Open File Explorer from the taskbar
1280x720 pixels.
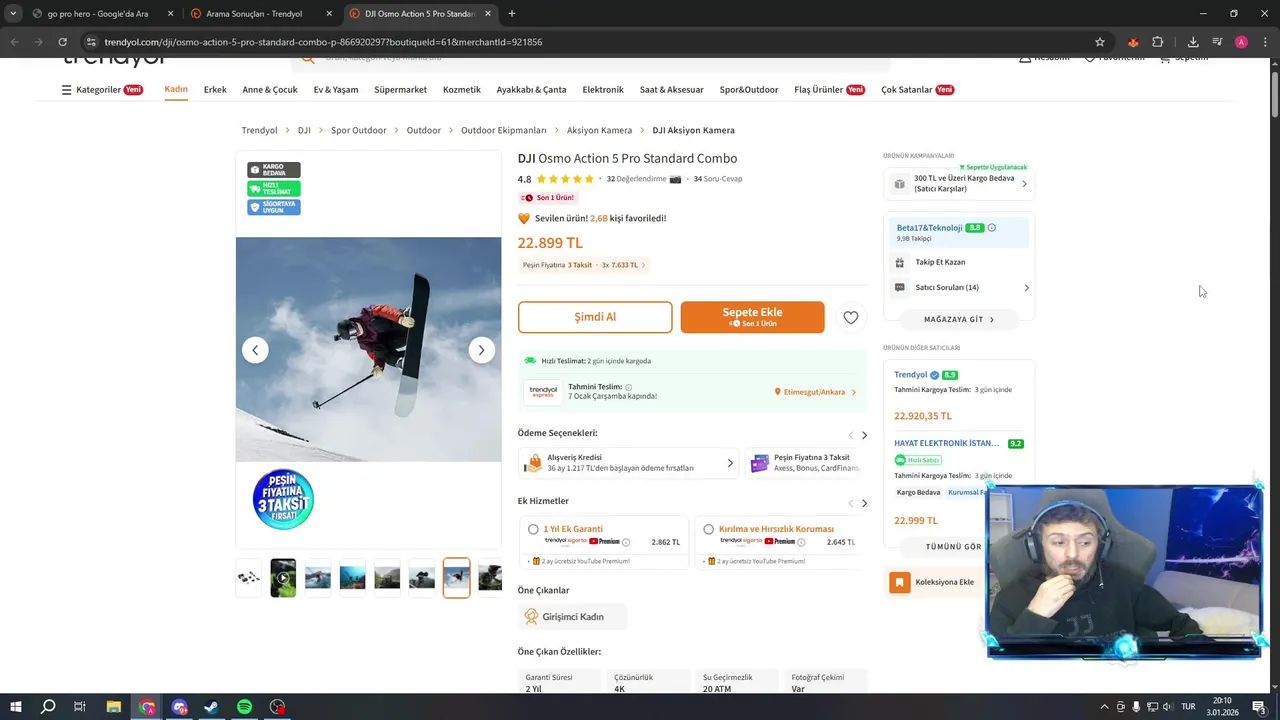pos(114,707)
